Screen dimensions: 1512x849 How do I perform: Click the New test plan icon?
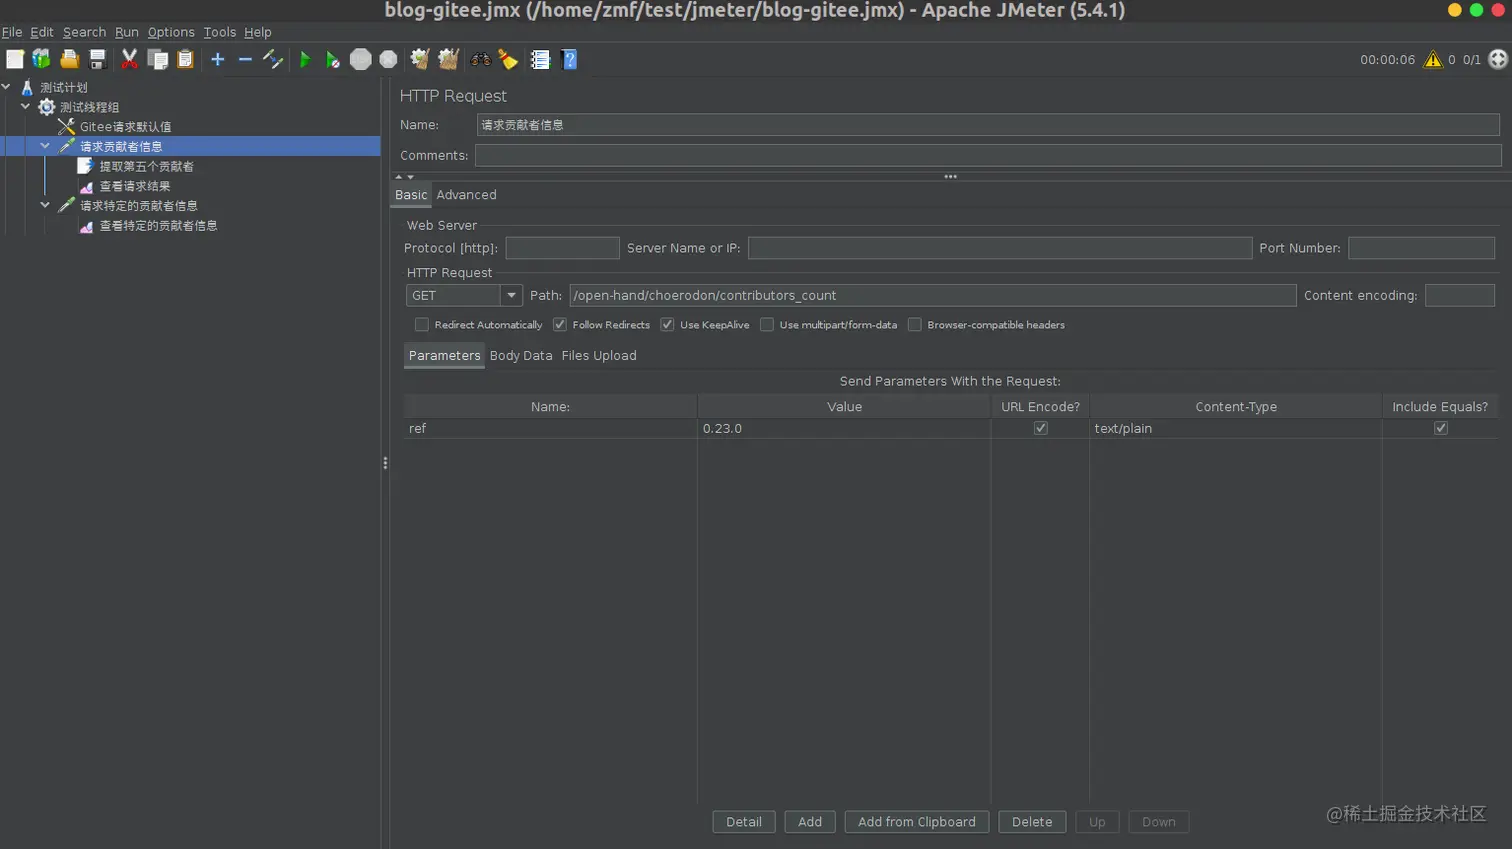(15, 60)
